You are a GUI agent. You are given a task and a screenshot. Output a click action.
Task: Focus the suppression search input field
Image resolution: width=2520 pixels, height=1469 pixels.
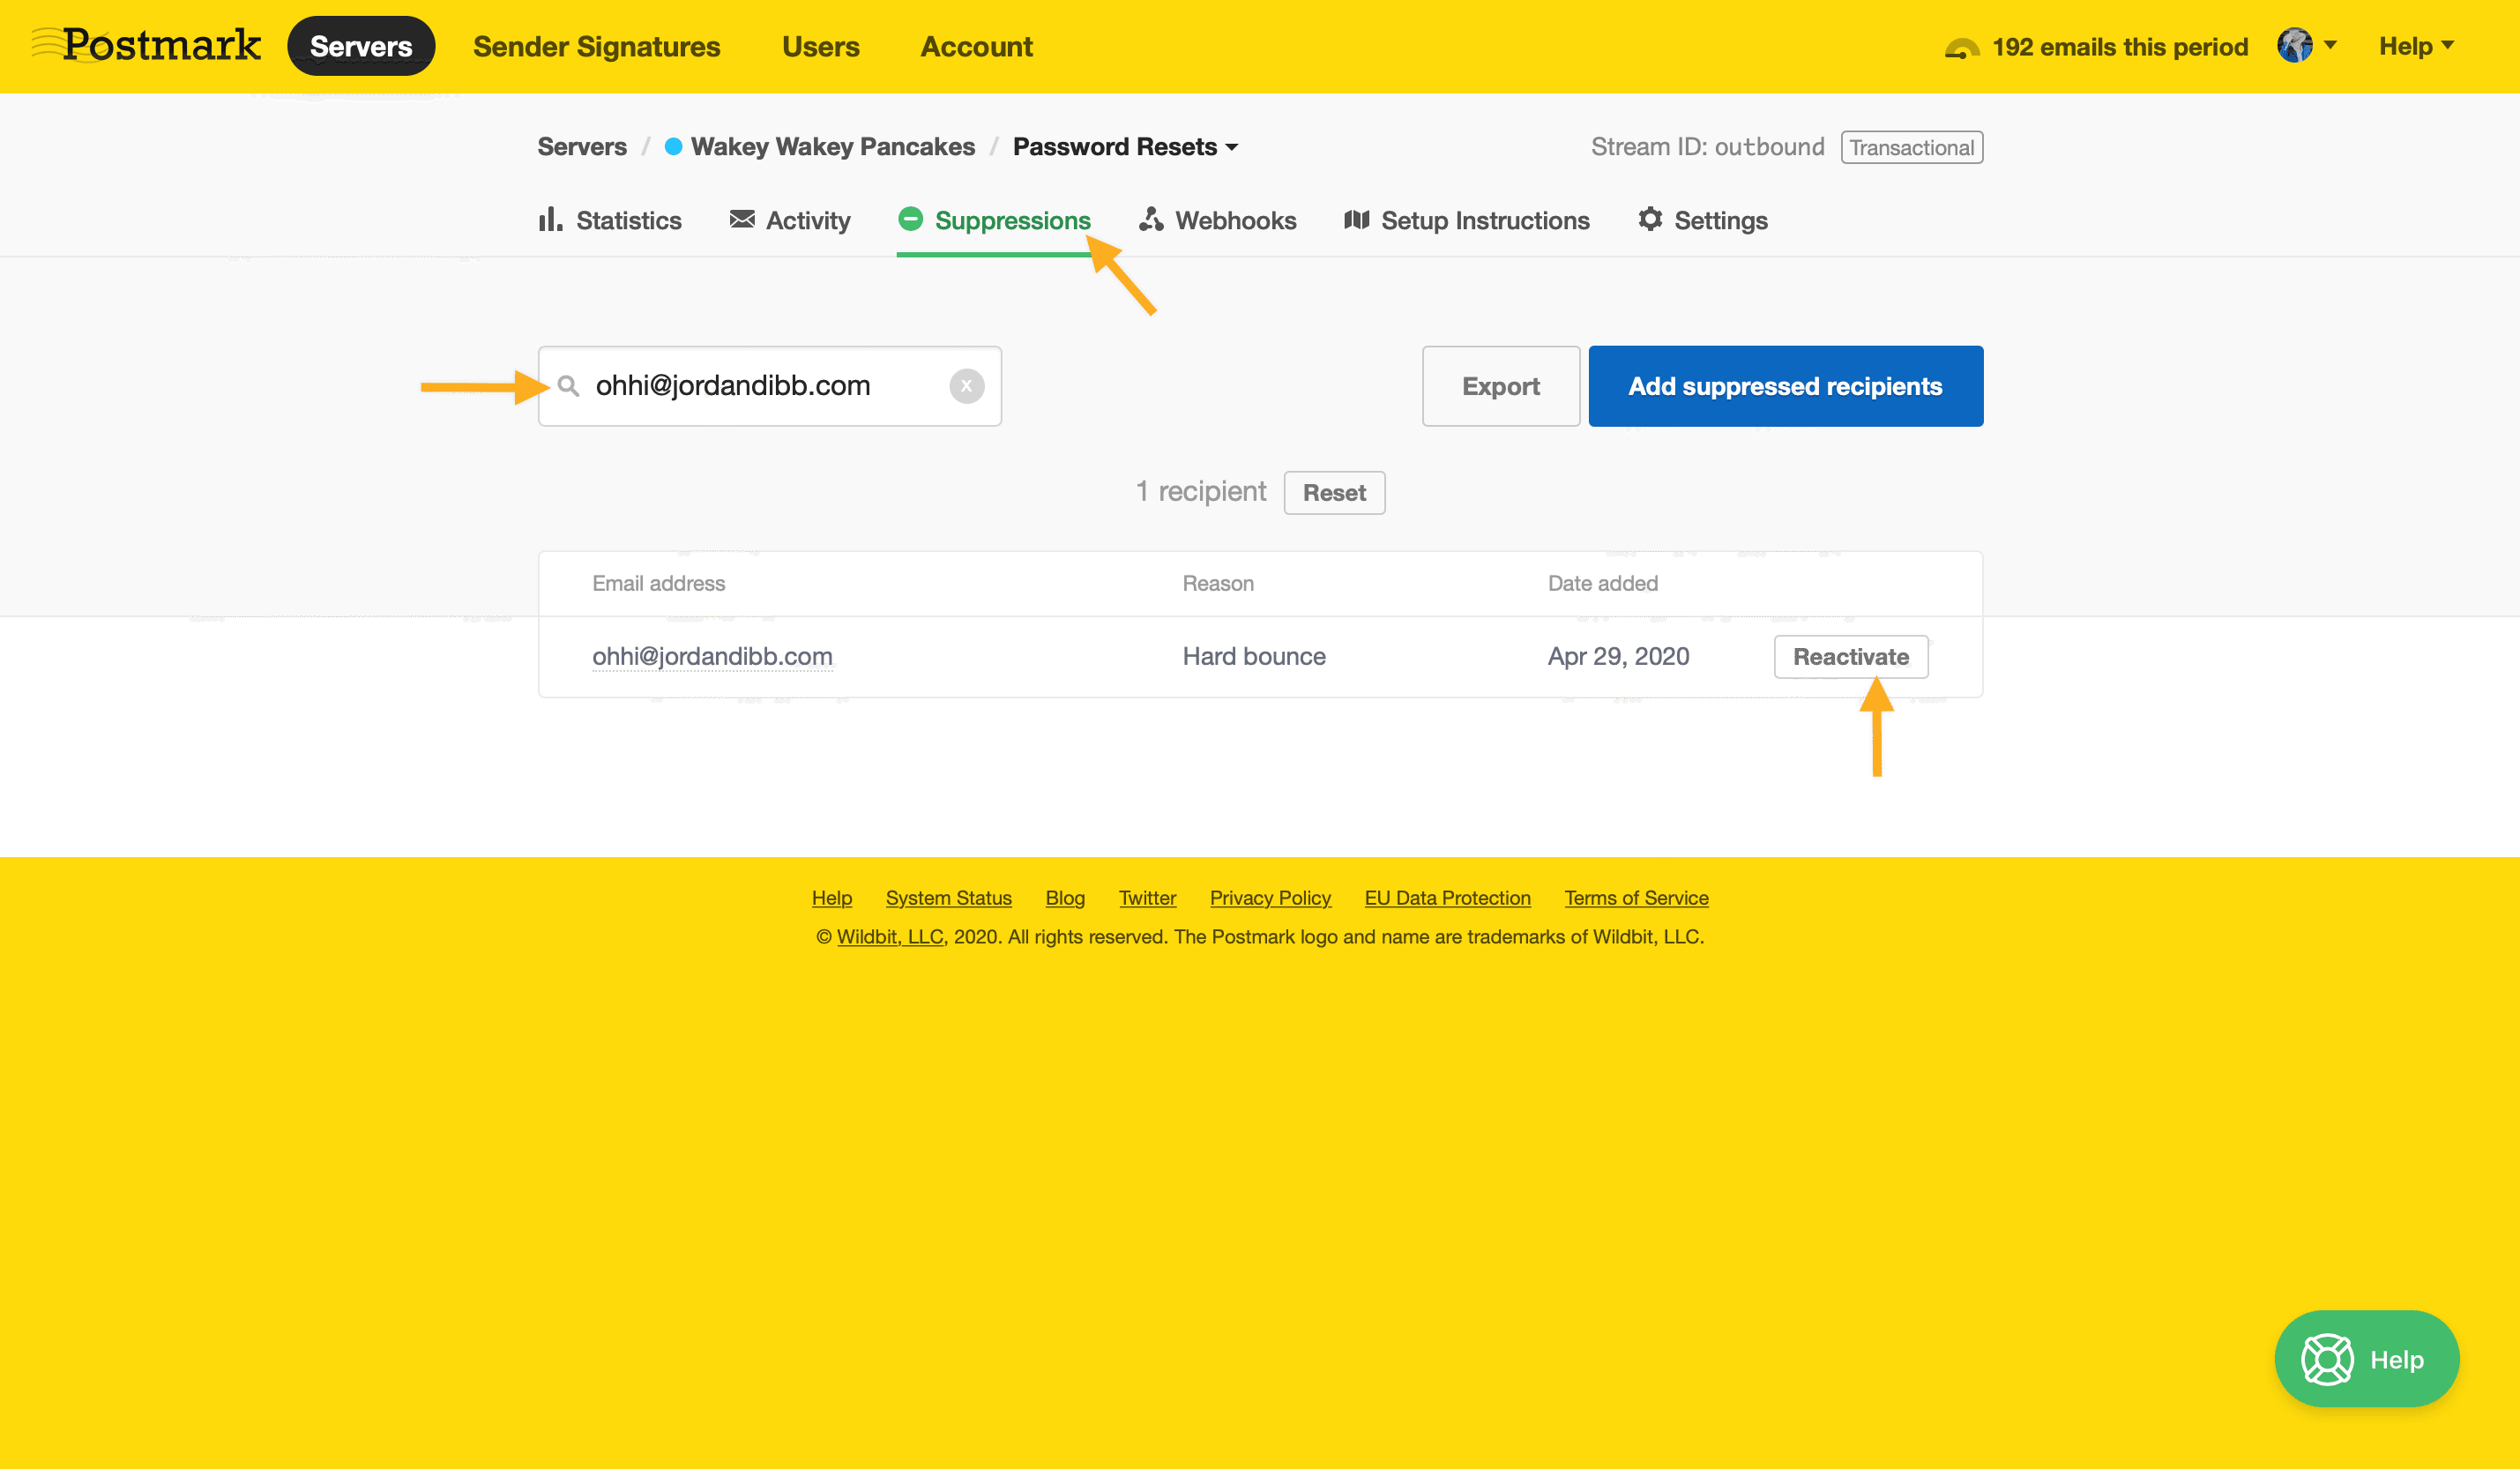point(769,386)
